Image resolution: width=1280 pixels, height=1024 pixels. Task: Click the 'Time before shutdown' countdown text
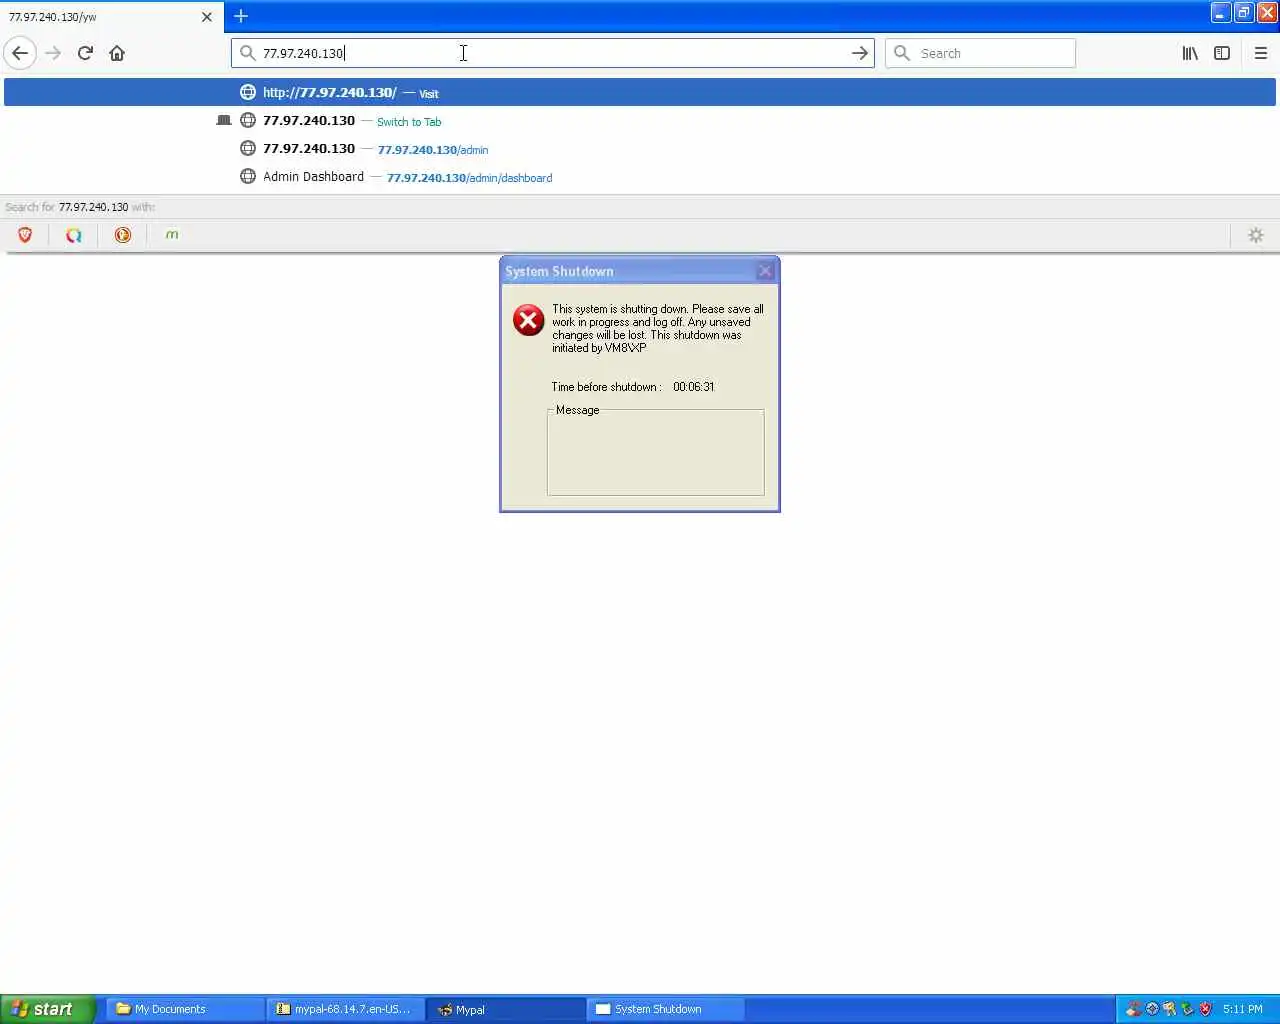point(633,387)
